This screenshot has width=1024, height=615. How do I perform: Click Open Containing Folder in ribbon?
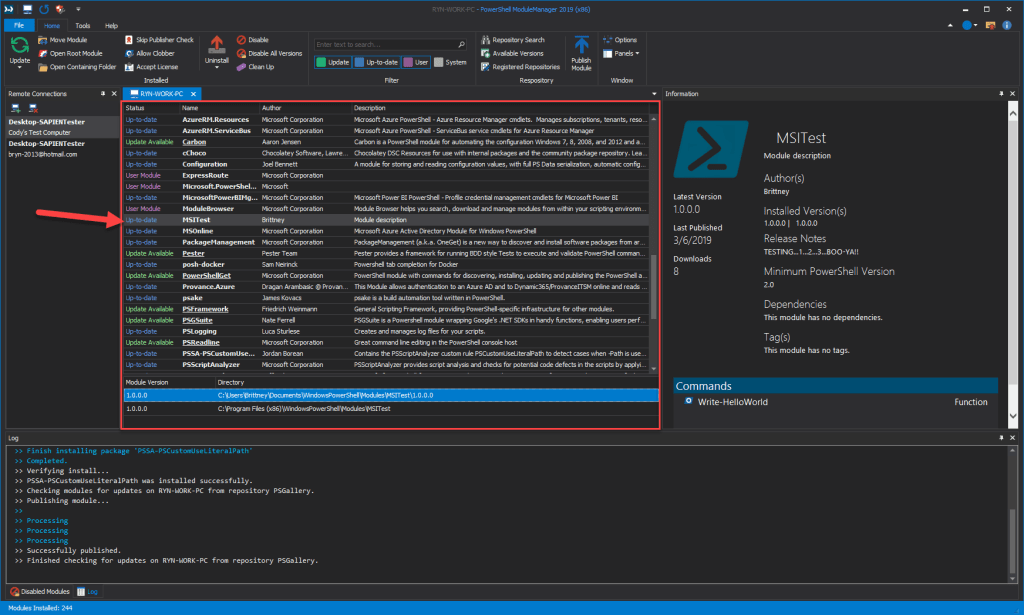click(77, 67)
